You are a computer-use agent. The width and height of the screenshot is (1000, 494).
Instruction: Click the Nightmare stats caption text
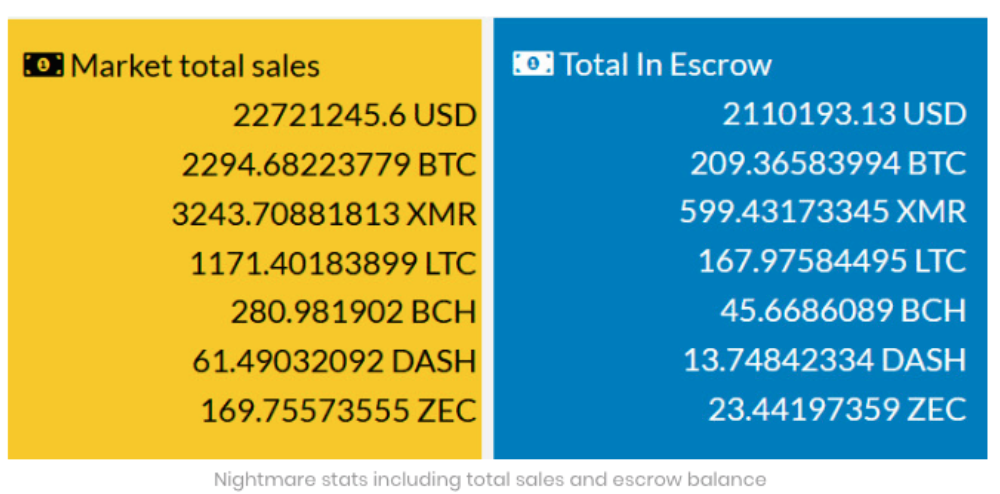tap(490, 479)
